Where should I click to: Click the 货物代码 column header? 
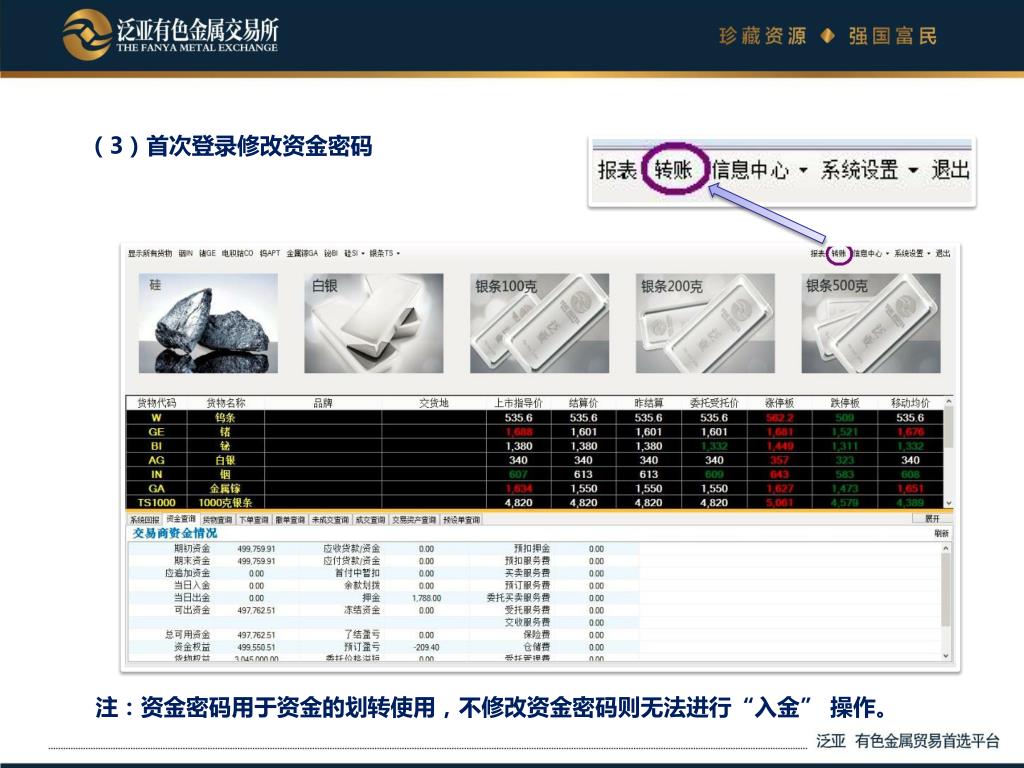point(157,403)
